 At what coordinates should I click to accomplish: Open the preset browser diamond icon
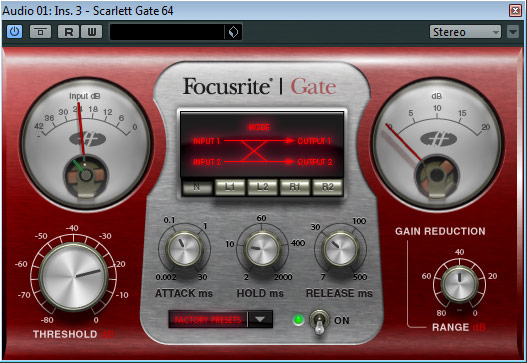233,32
